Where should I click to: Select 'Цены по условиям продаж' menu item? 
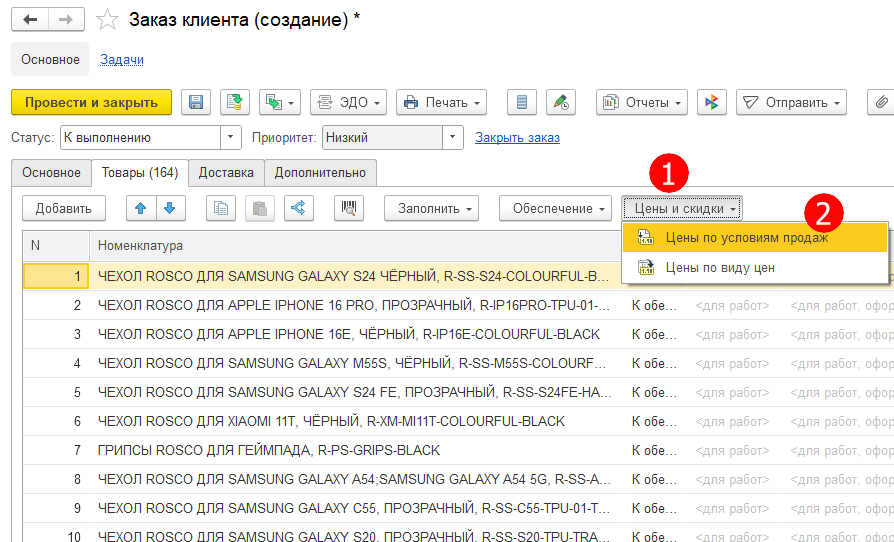coord(747,237)
